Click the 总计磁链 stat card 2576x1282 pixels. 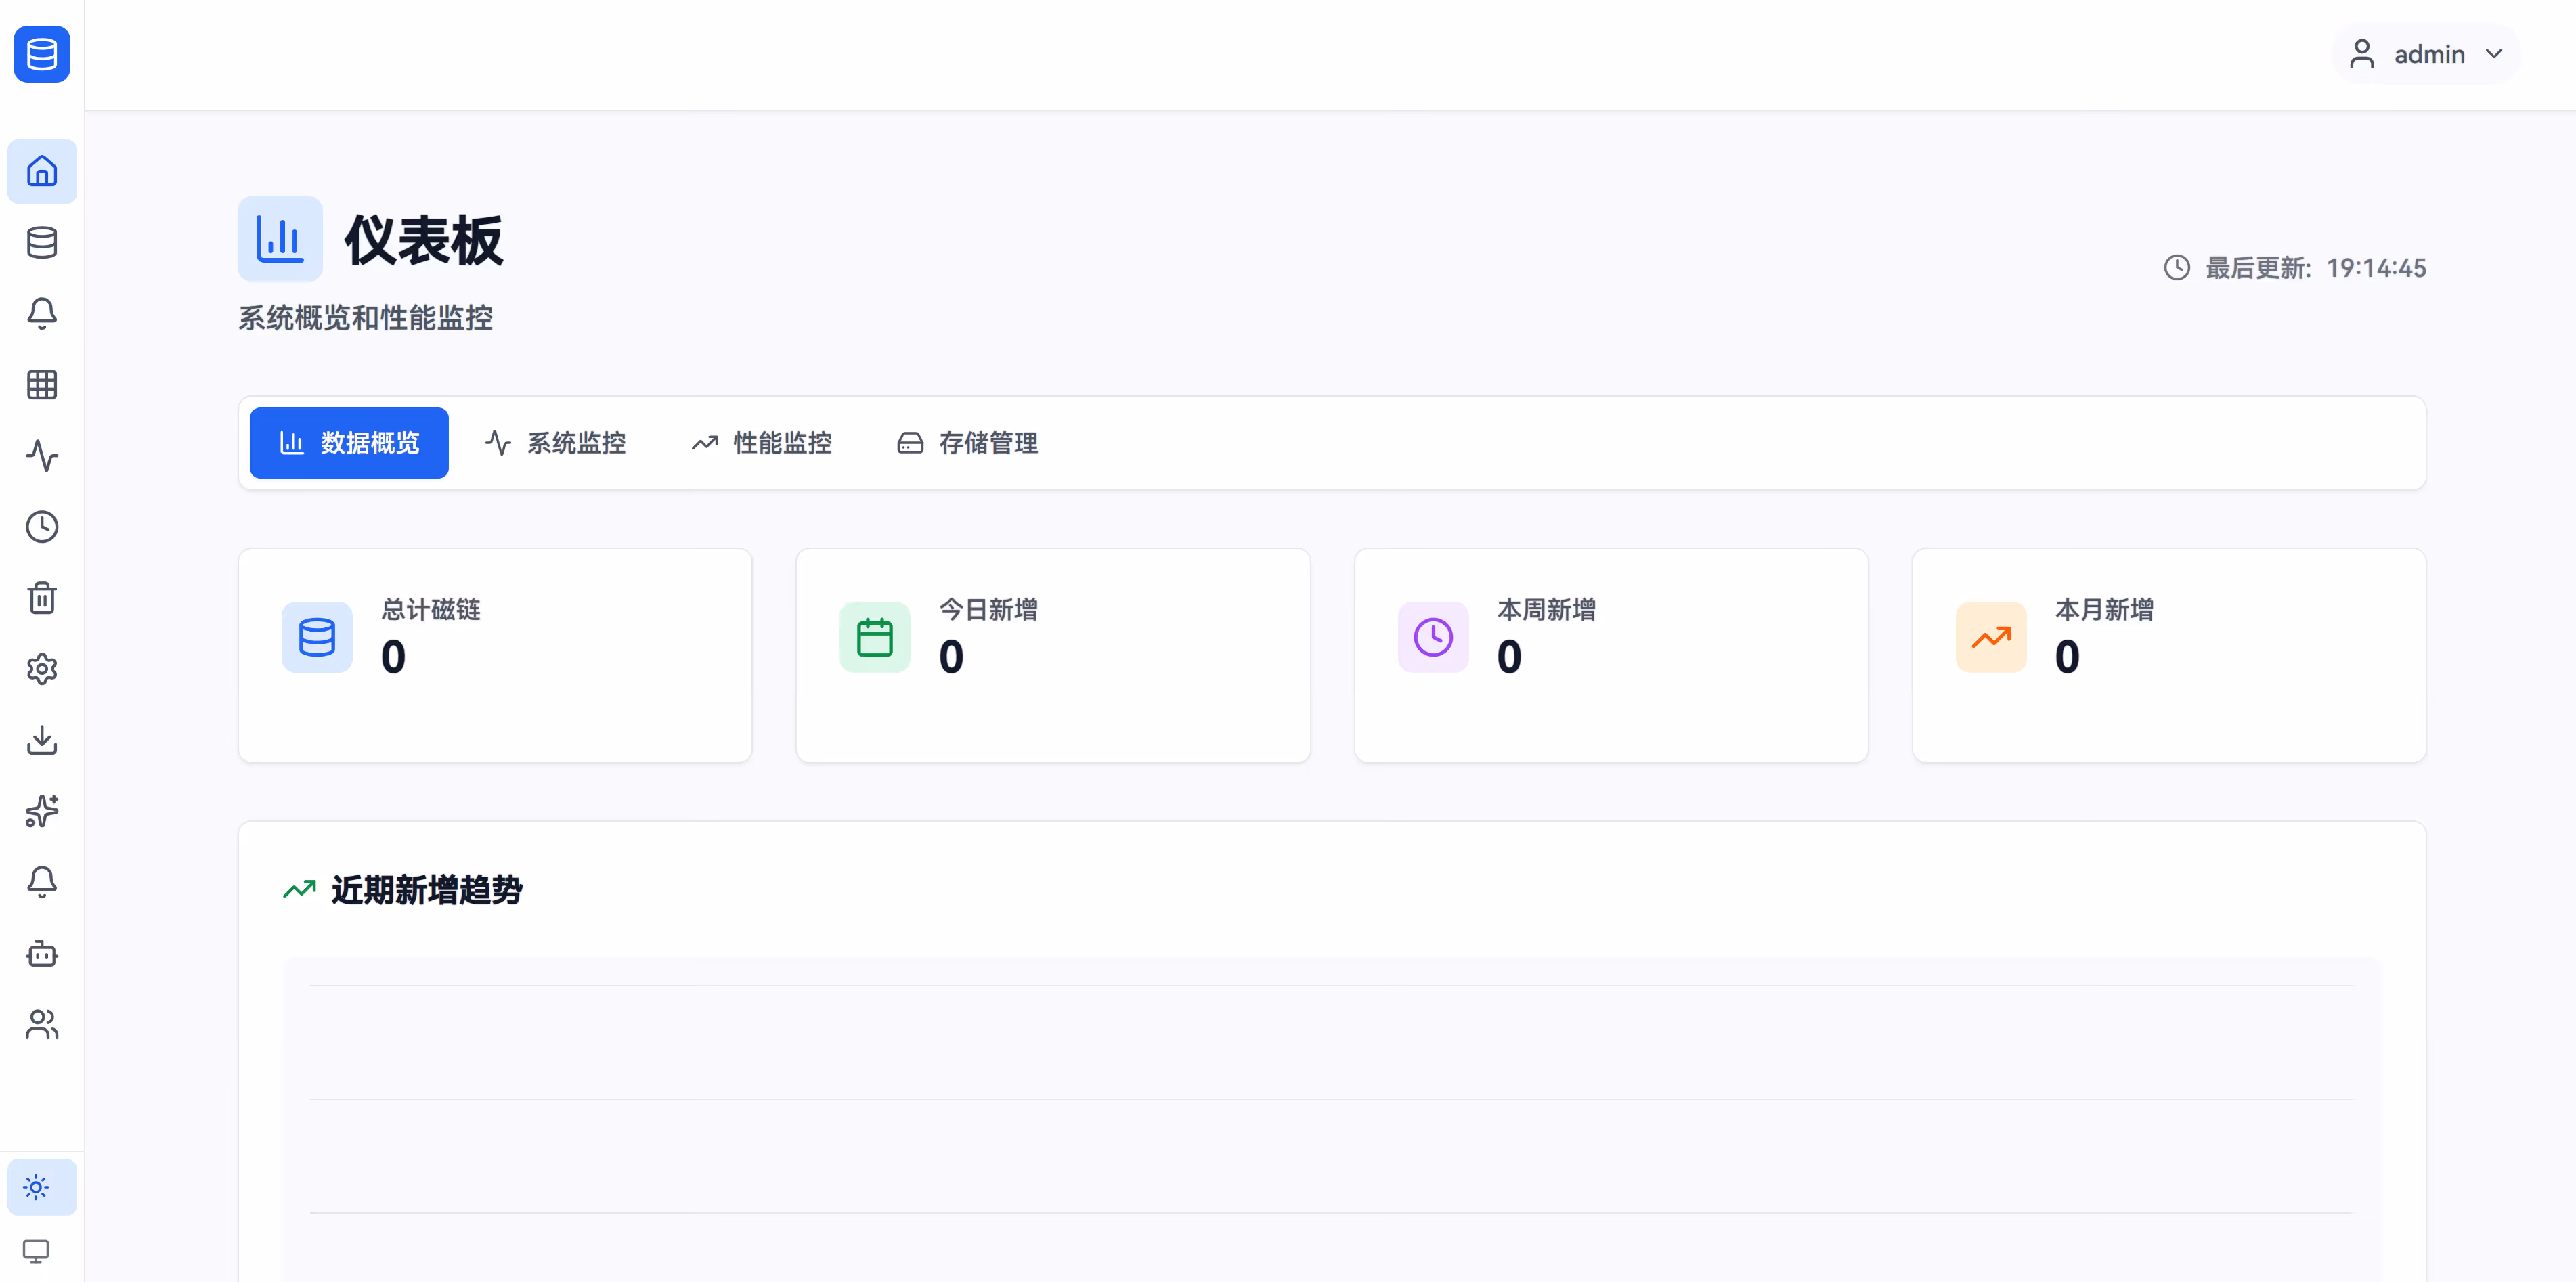tap(495, 655)
